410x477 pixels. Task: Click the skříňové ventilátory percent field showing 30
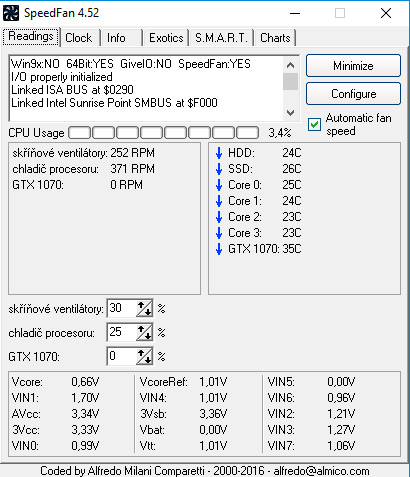[122, 308]
